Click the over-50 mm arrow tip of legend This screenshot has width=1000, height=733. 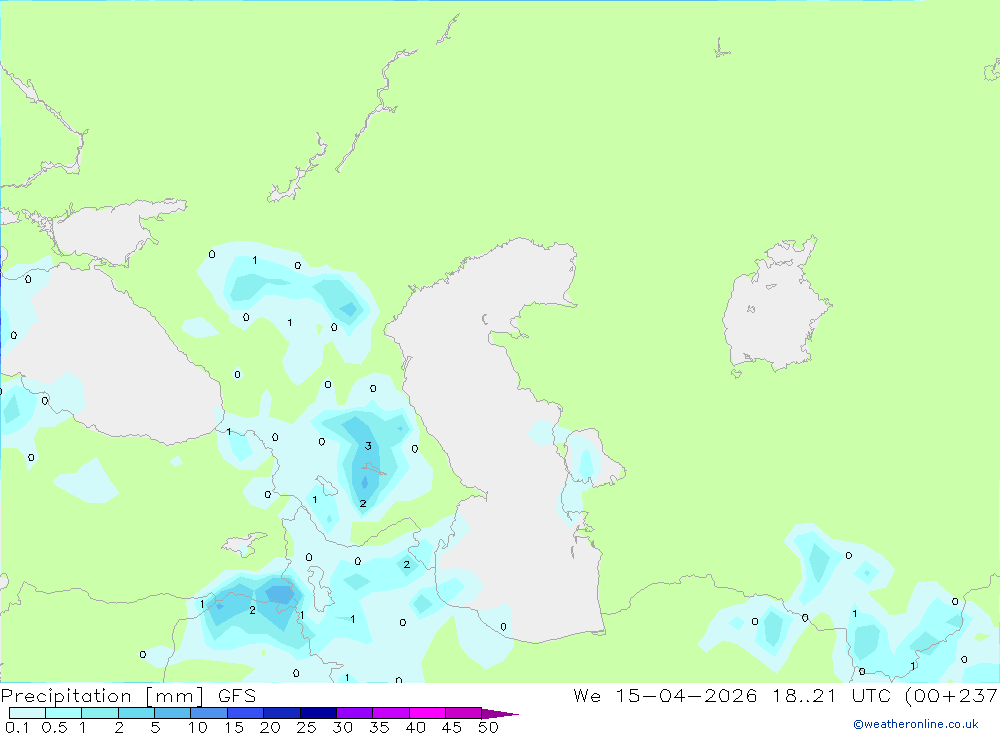point(500,713)
